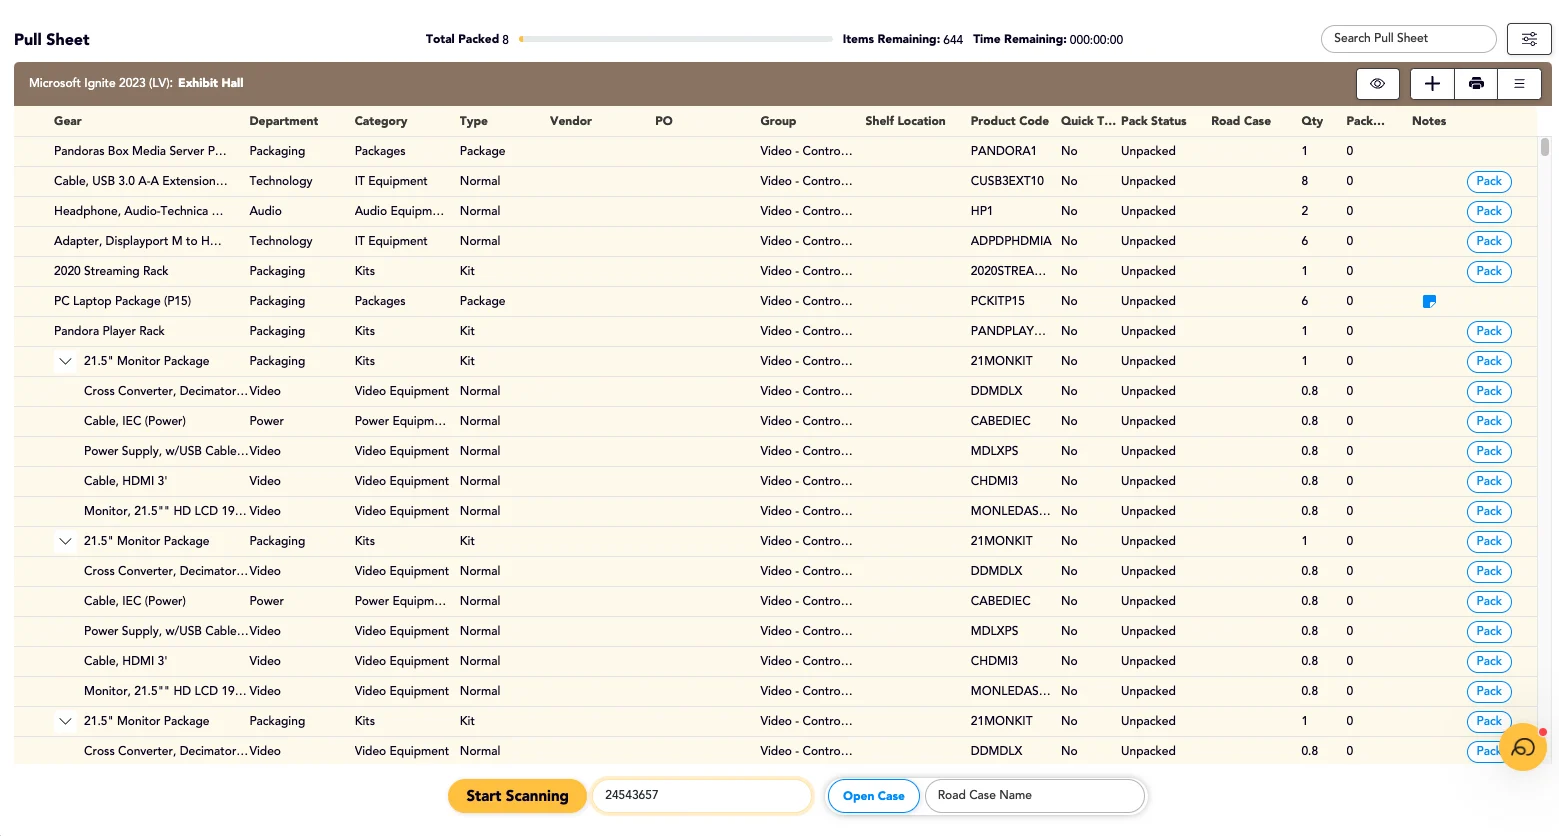1559x836 pixels.
Task: Click the Notes column header
Action: tap(1429, 121)
